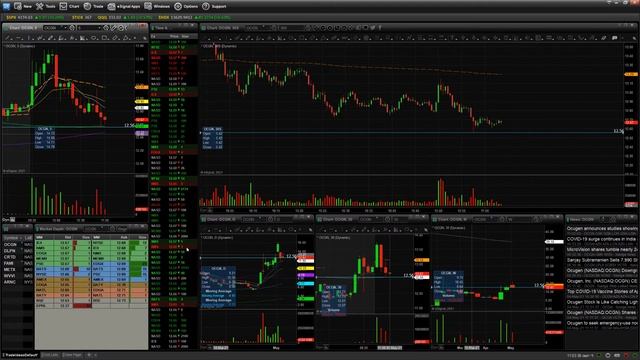Click $SPX quote in ticker bar
640x360 pixels.
click(x=35, y=18)
